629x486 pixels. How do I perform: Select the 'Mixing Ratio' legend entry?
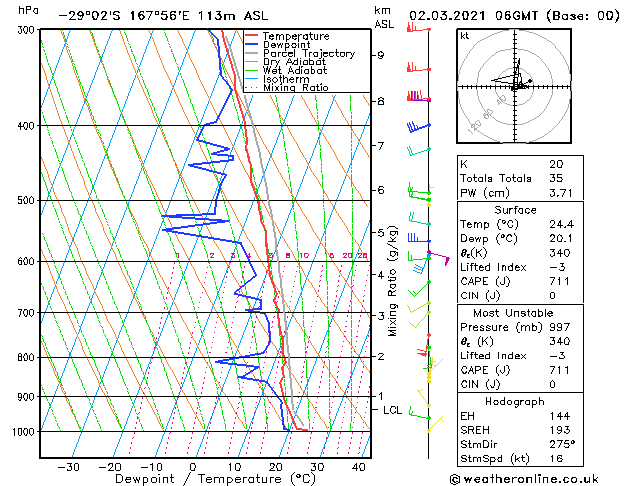coord(296,88)
